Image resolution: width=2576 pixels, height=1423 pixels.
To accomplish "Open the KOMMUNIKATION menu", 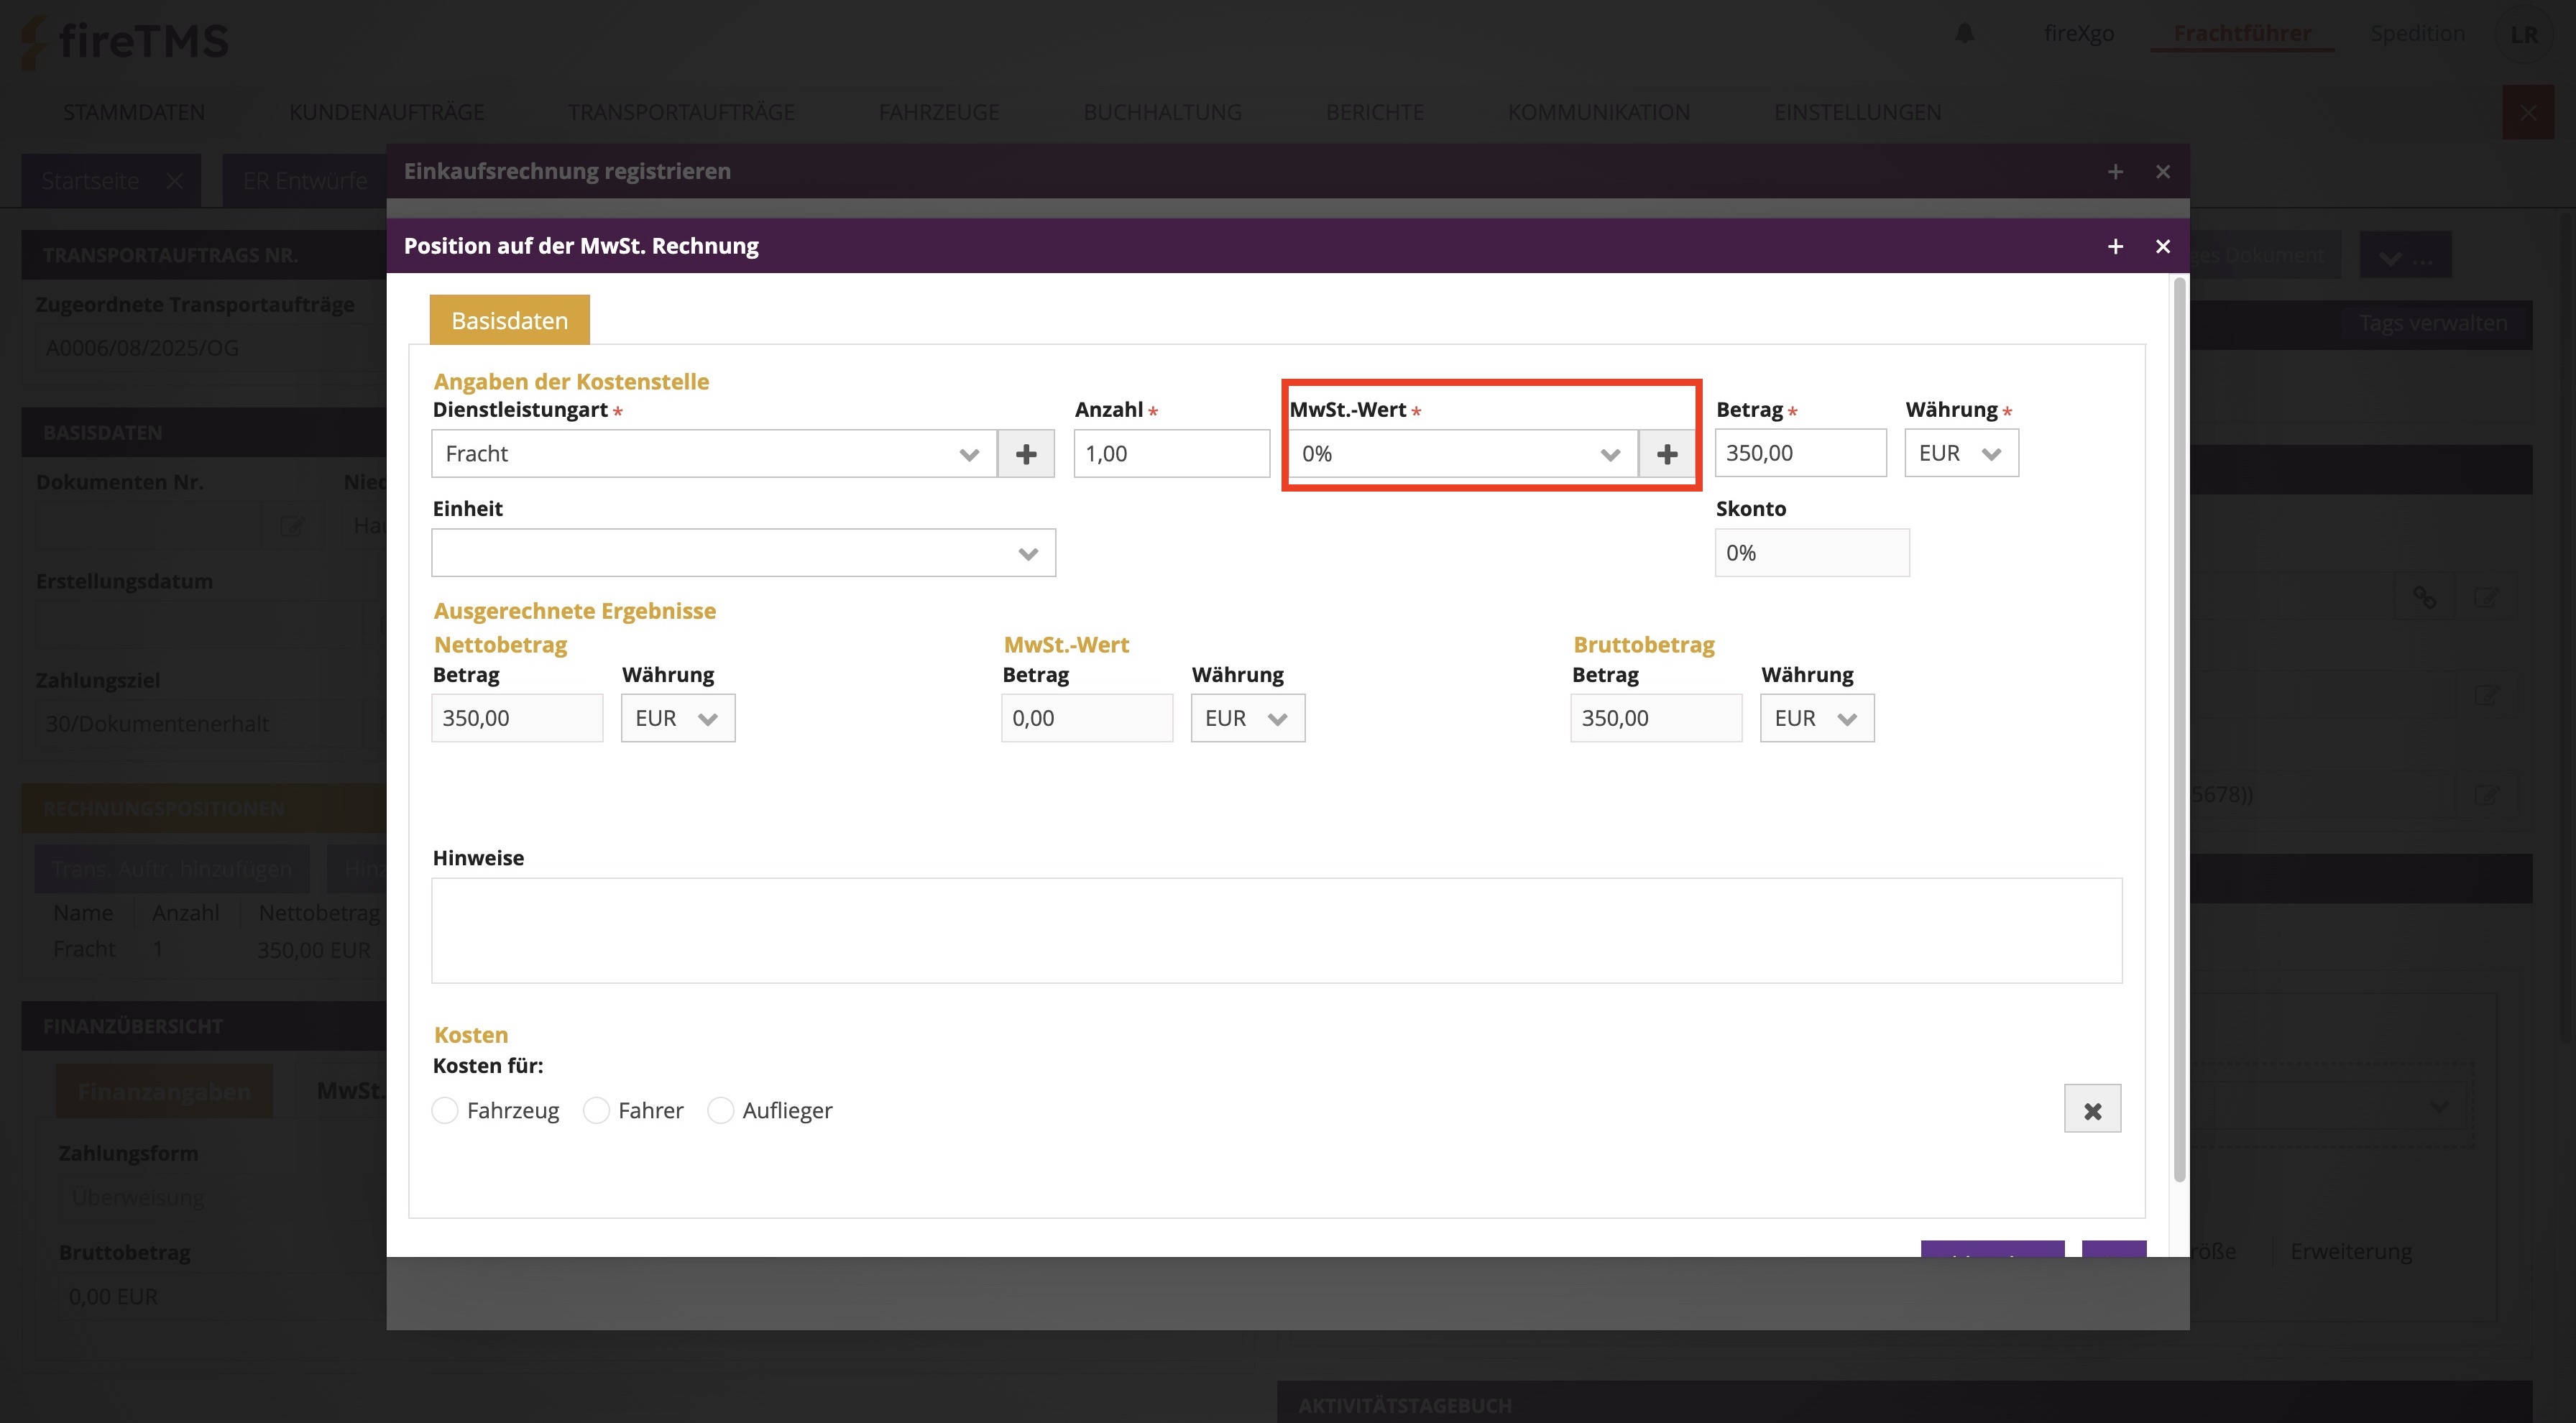I will [x=1599, y=112].
